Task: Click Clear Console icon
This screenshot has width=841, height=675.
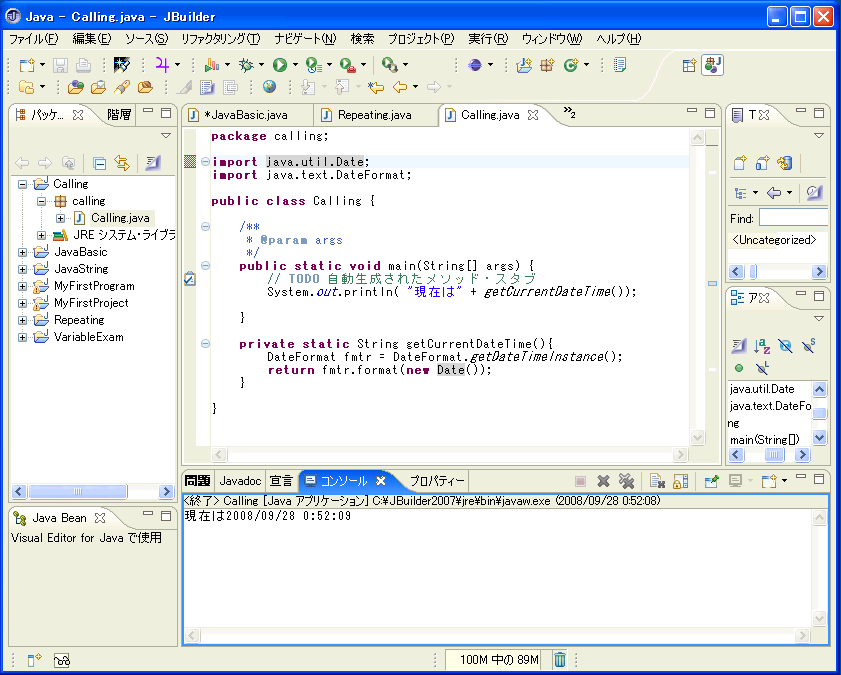Action: [x=656, y=481]
